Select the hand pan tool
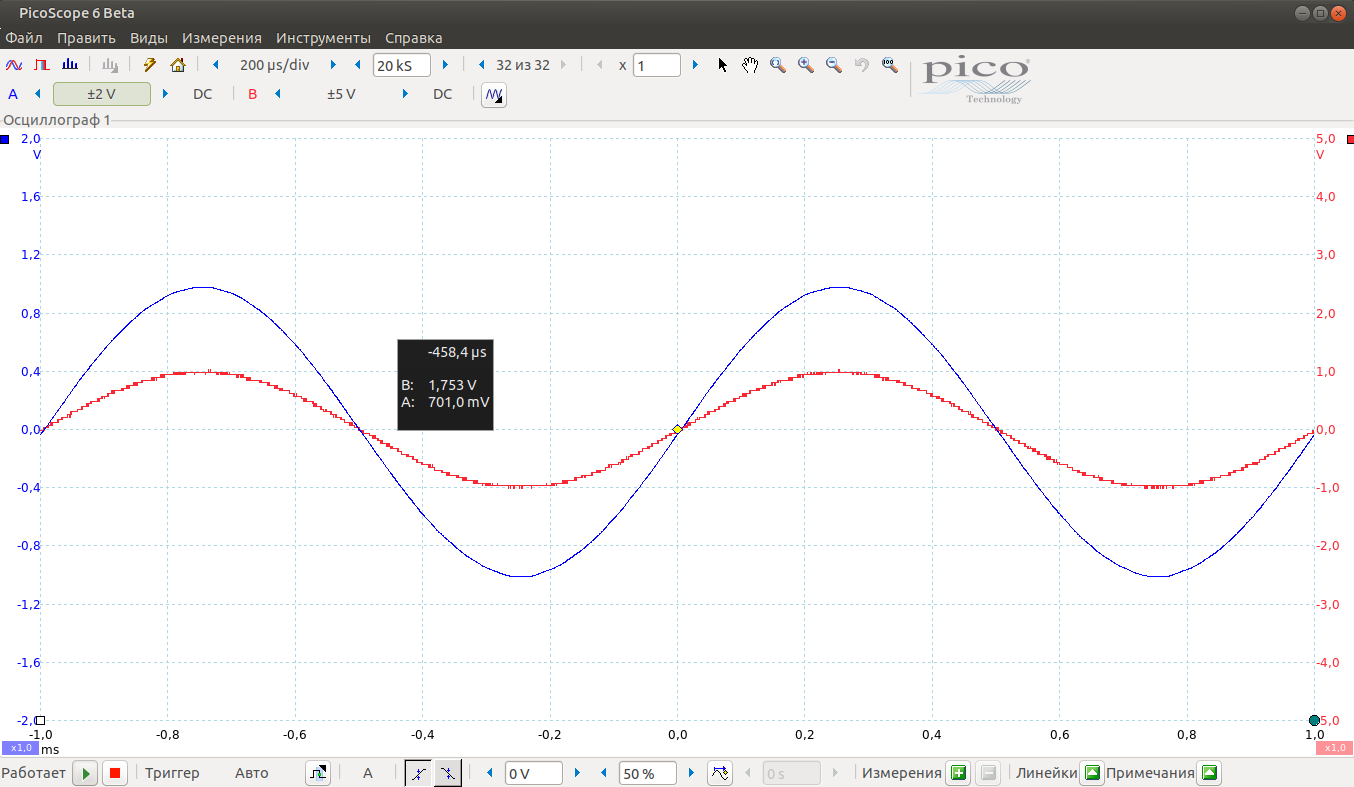The width and height of the screenshot is (1354, 787). tap(750, 64)
